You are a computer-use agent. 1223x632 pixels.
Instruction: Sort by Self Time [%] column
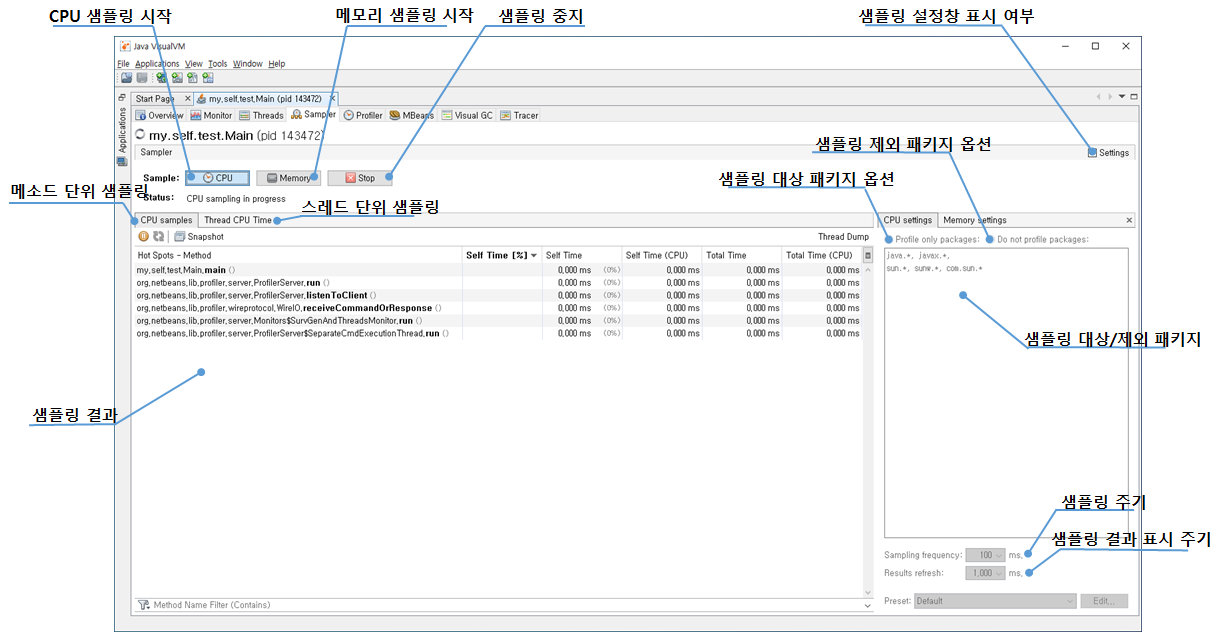click(501, 255)
